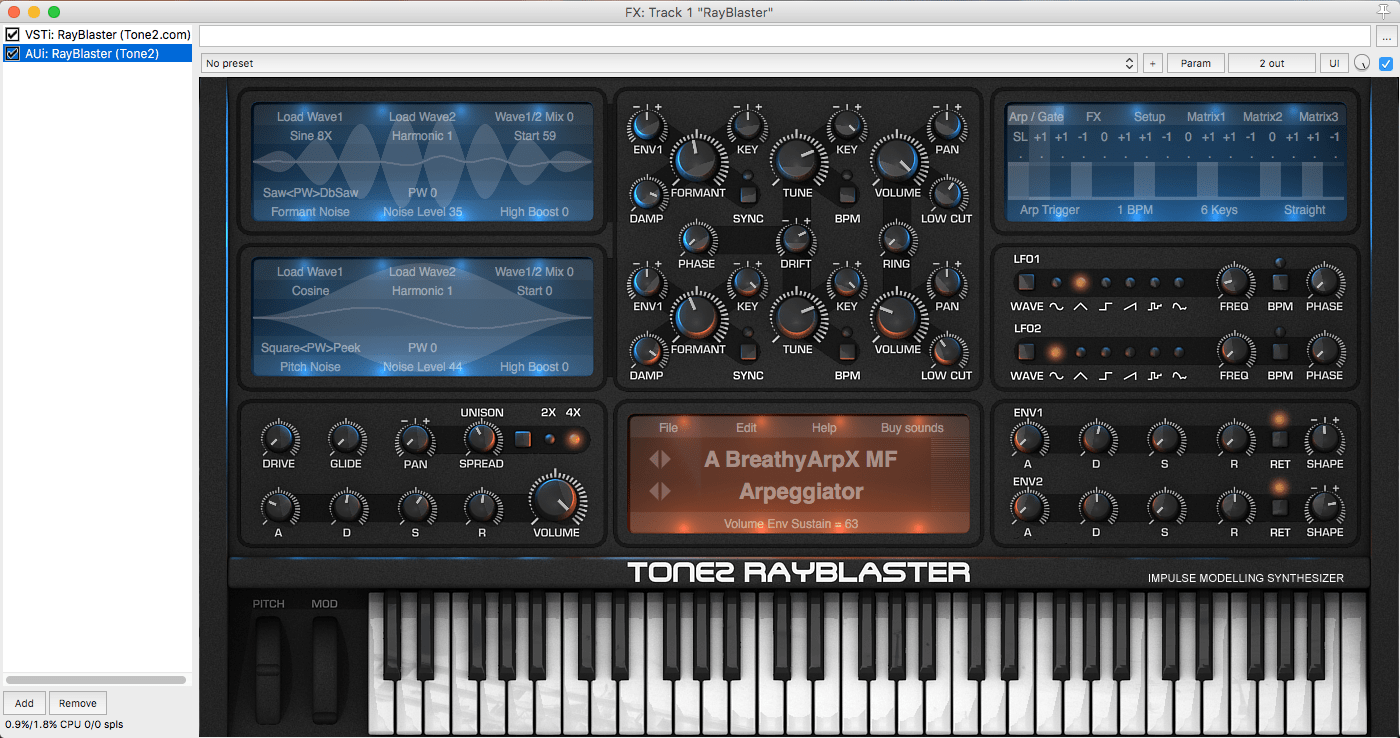
Task: Choose the smooth random shape for LFO2
Action: (x=1179, y=352)
